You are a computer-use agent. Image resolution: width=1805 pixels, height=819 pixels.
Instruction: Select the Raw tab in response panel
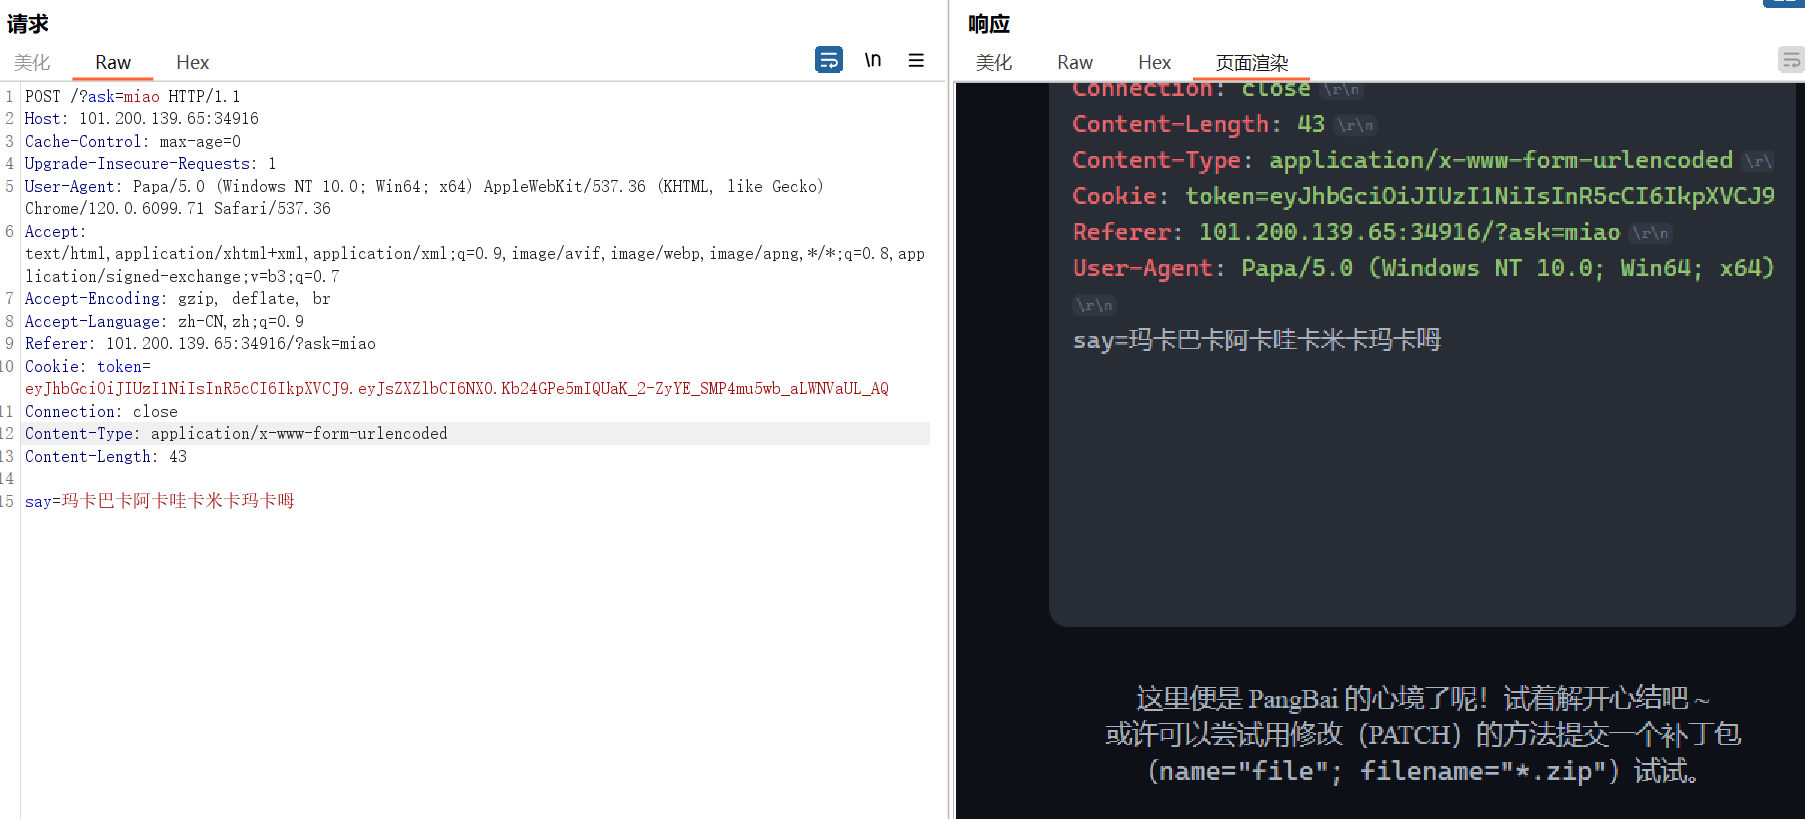pyautogui.click(x=1075, y=62)
